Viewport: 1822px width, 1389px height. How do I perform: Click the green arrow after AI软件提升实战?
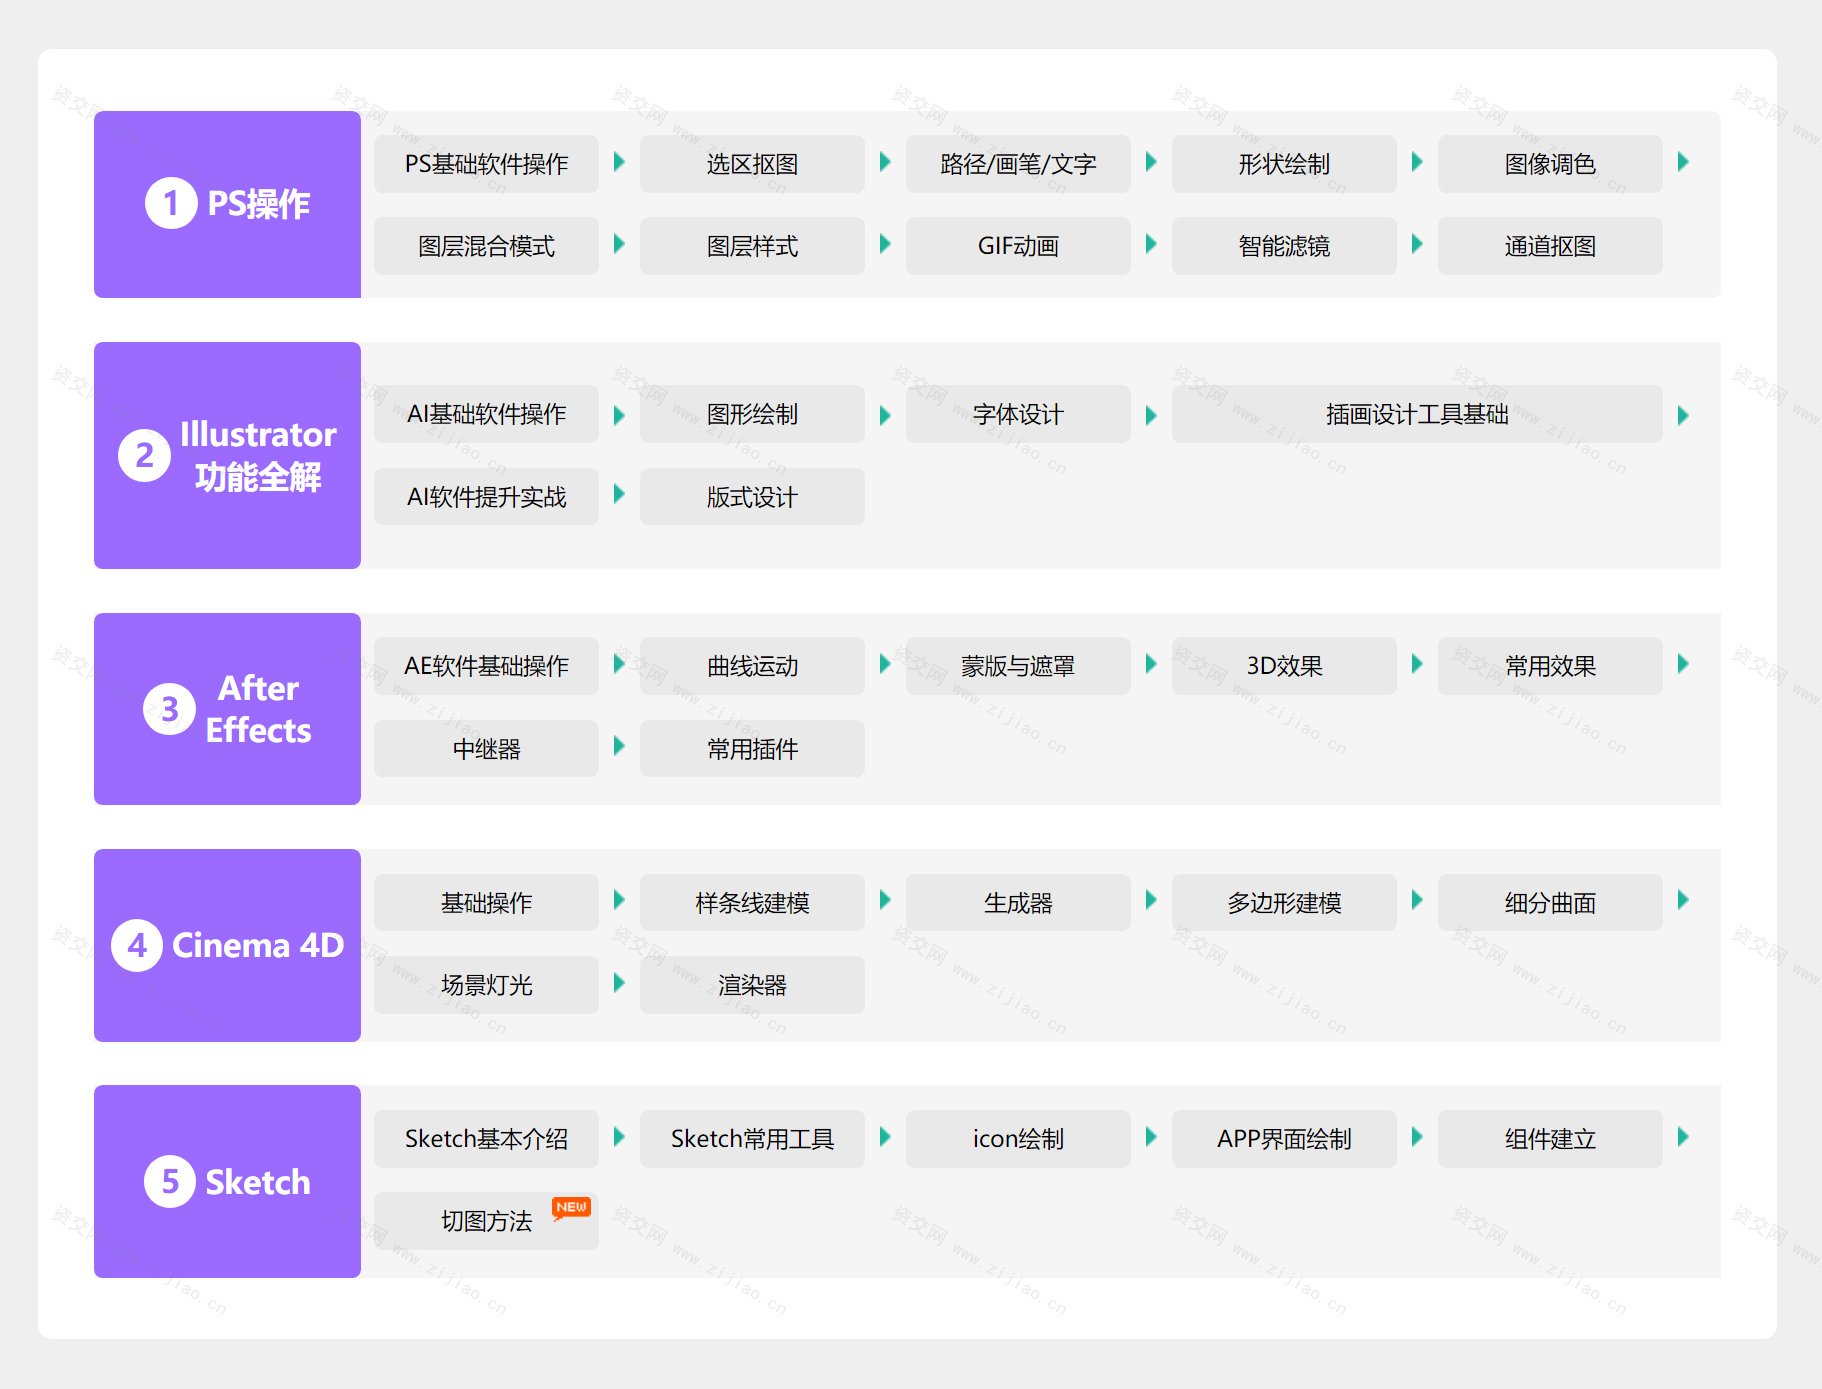coord(619,494)
